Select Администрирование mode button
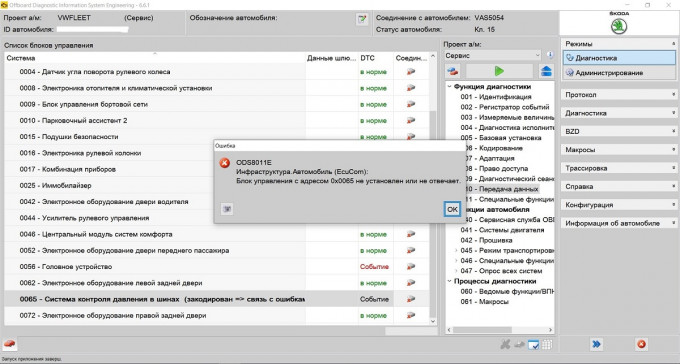Image resolution: width=680 pixels, height=364 pixels. pos(619,73)
